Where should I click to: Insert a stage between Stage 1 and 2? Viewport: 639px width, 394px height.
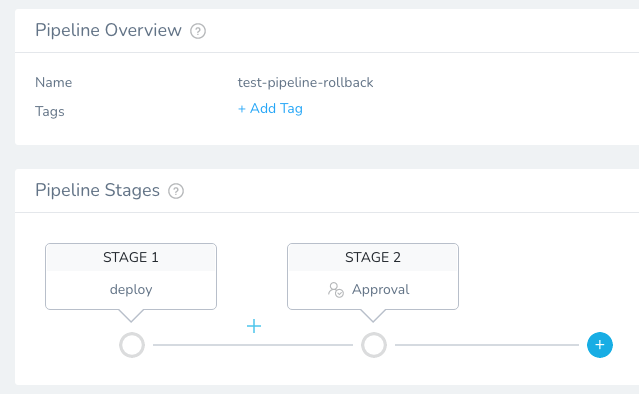pos(254,326)
